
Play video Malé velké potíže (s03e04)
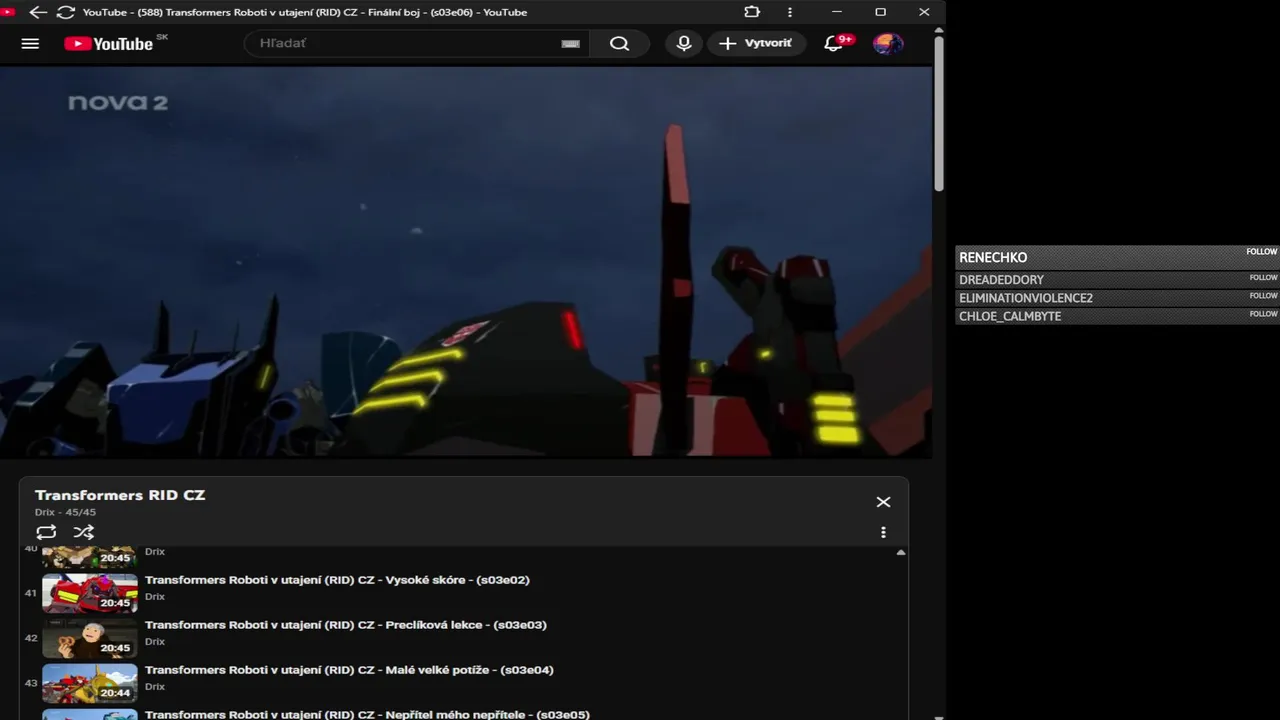349,670
